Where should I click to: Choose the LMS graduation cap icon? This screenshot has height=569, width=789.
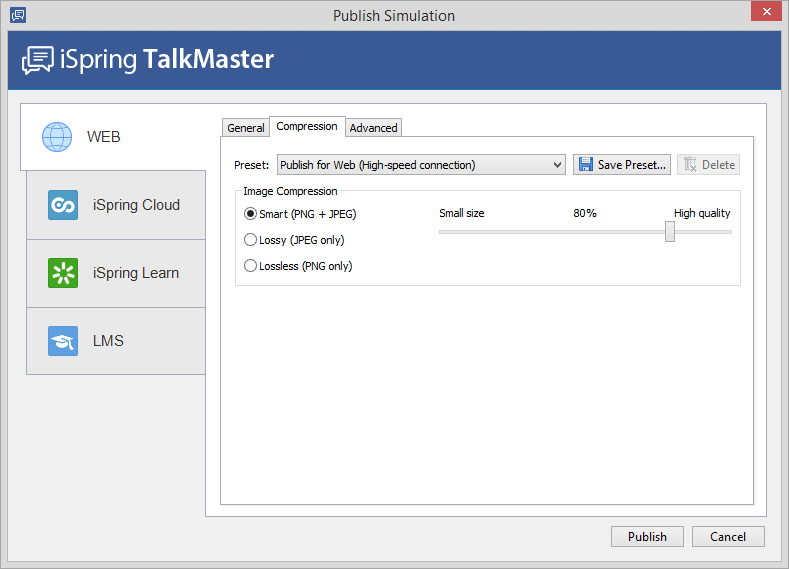[x=63, y=341]
